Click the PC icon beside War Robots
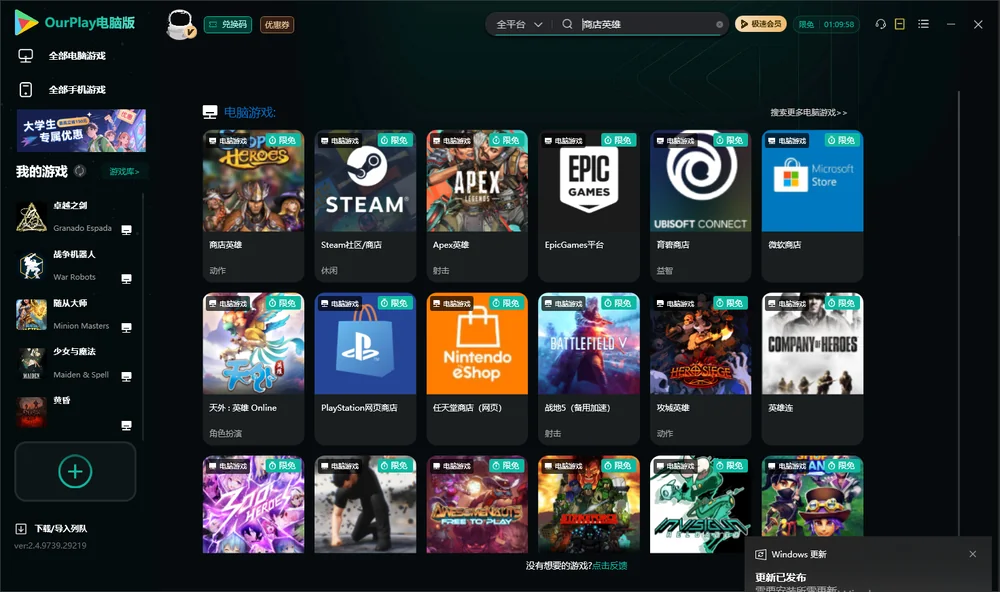1000x592 pixels. [126, 279]
